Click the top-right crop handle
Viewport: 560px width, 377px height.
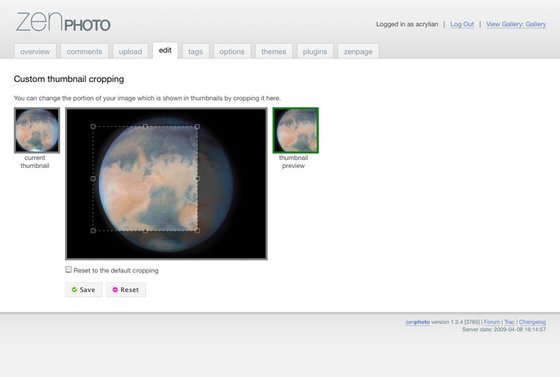tap(198, 126)
